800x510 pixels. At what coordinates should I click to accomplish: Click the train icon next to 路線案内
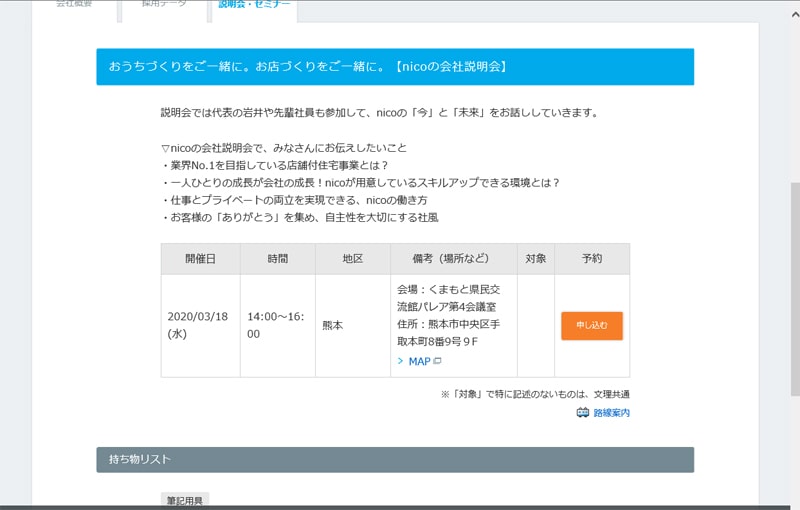pos(583,413)
